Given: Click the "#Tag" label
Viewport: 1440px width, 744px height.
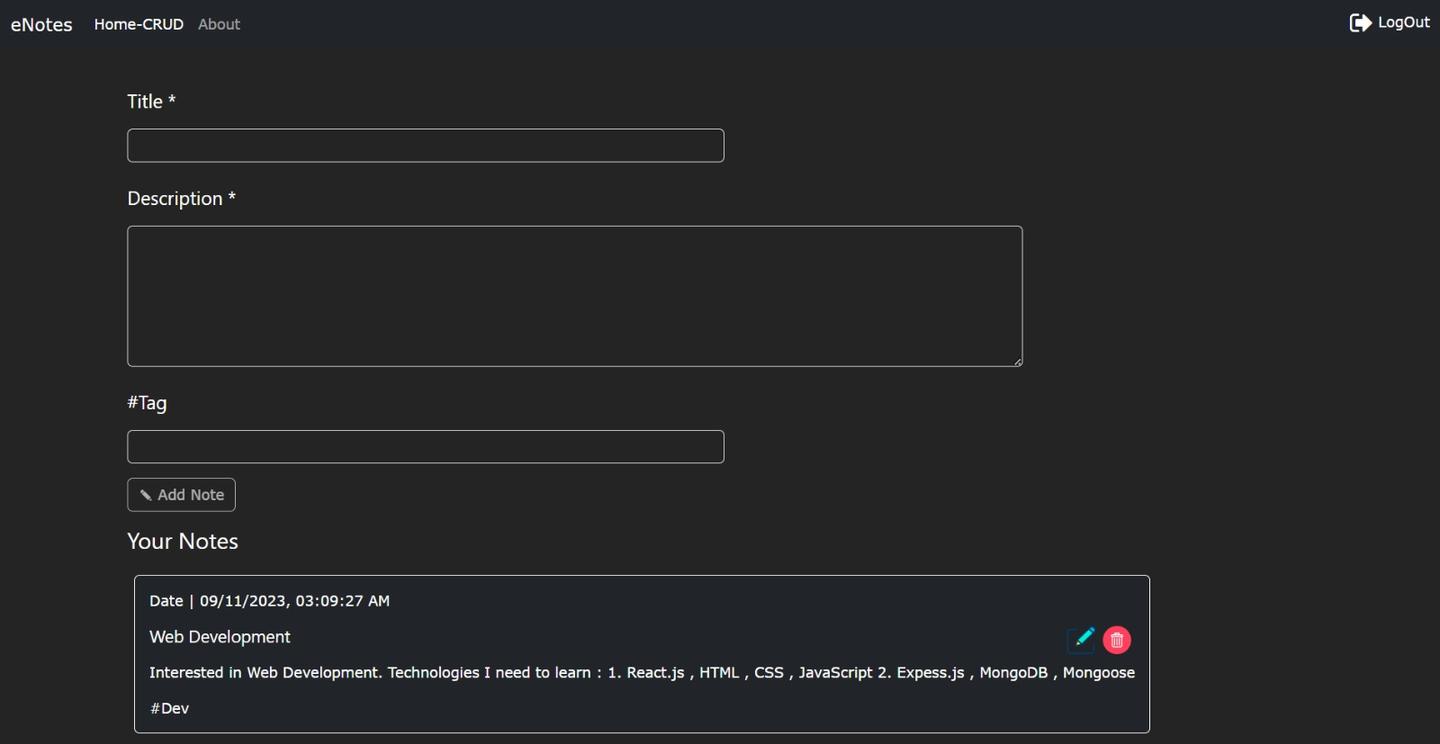Looking at the screenshot, I should [147, 403].
